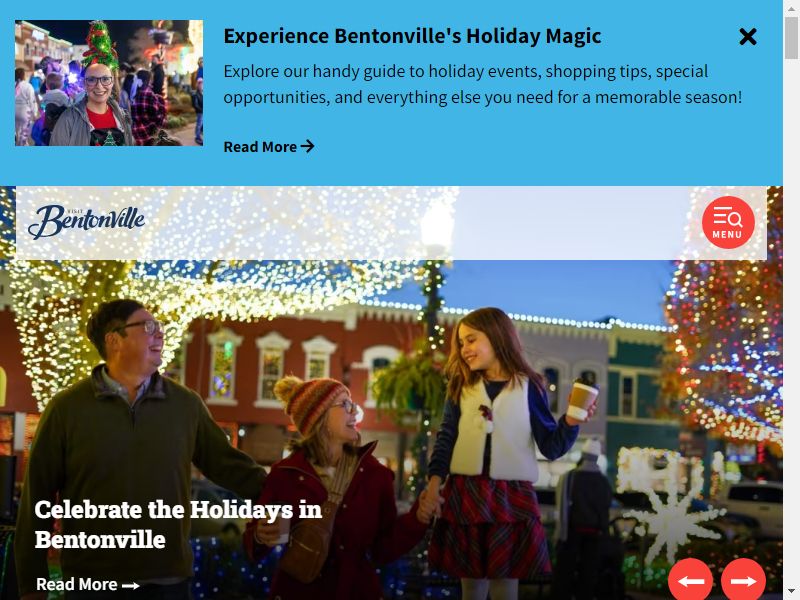This screenshot has height=600, width=800.
Task: Go to next hero slide arrow
Action: 743,581
